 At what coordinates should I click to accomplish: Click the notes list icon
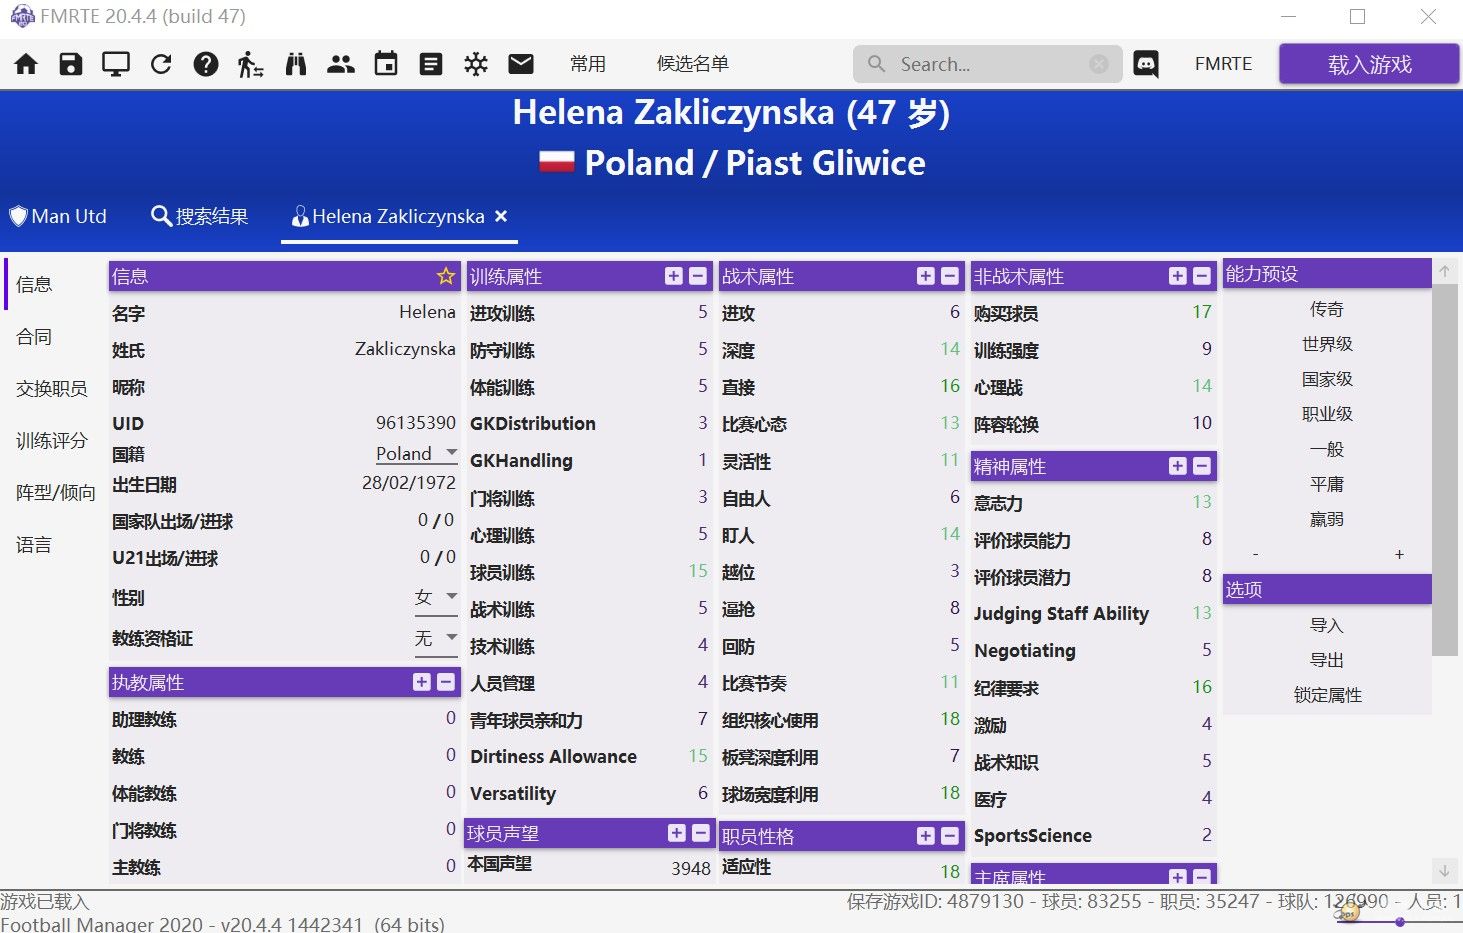point(431,64)
